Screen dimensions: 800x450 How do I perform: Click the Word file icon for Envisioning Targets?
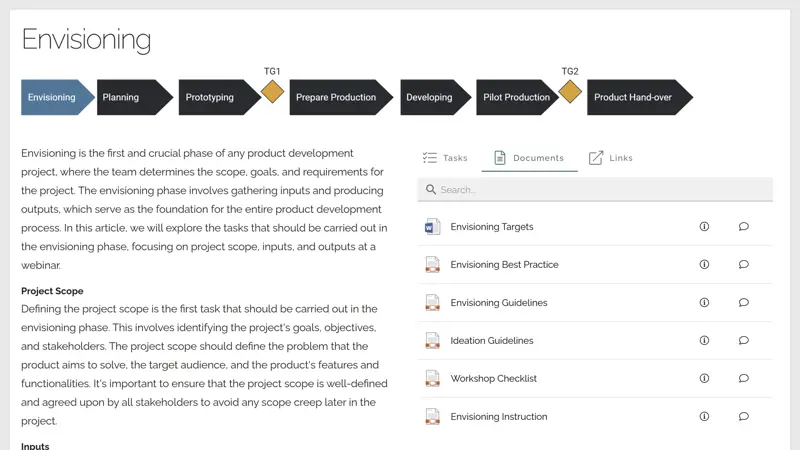[432, 227]
